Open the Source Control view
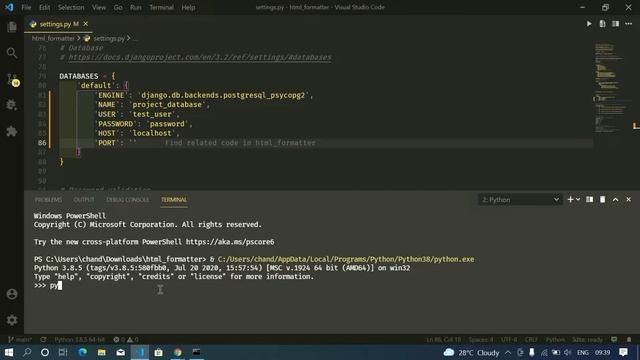 tap(13, 80)
